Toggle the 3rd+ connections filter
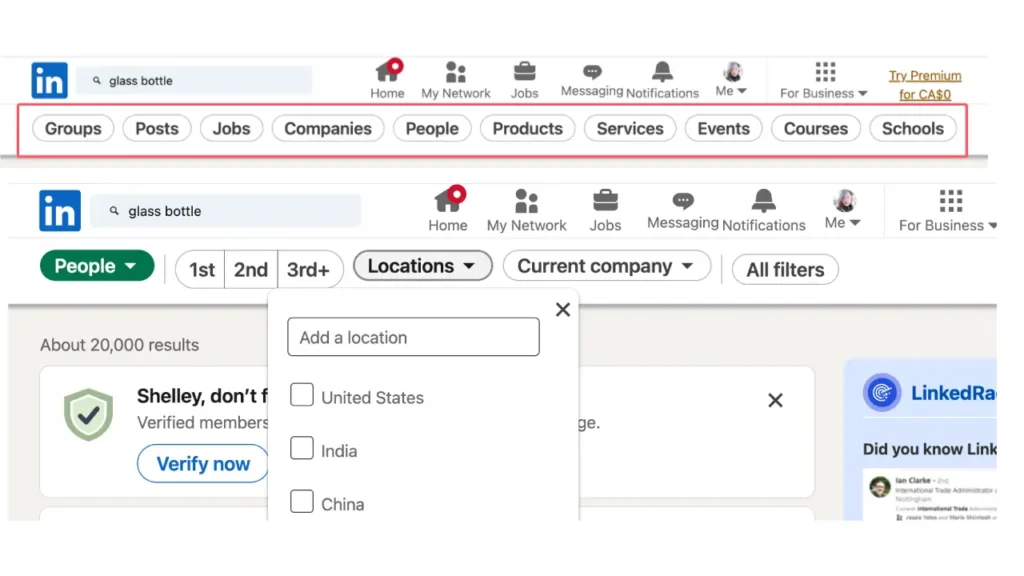1024x576 pixels. [x=308, y=269]
